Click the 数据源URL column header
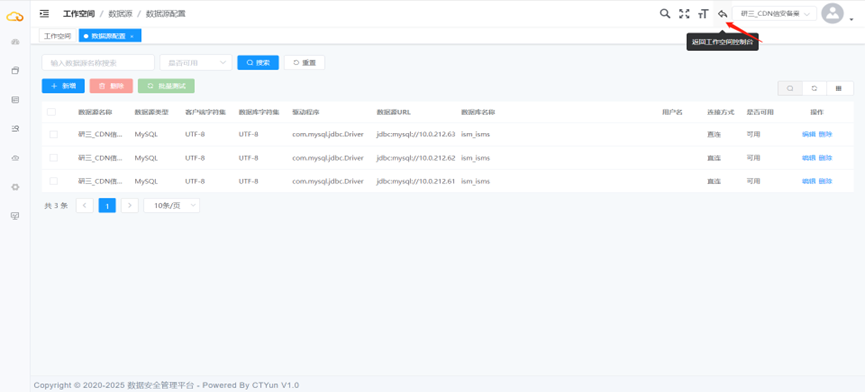Screen dimensions: 865x392 394,112
